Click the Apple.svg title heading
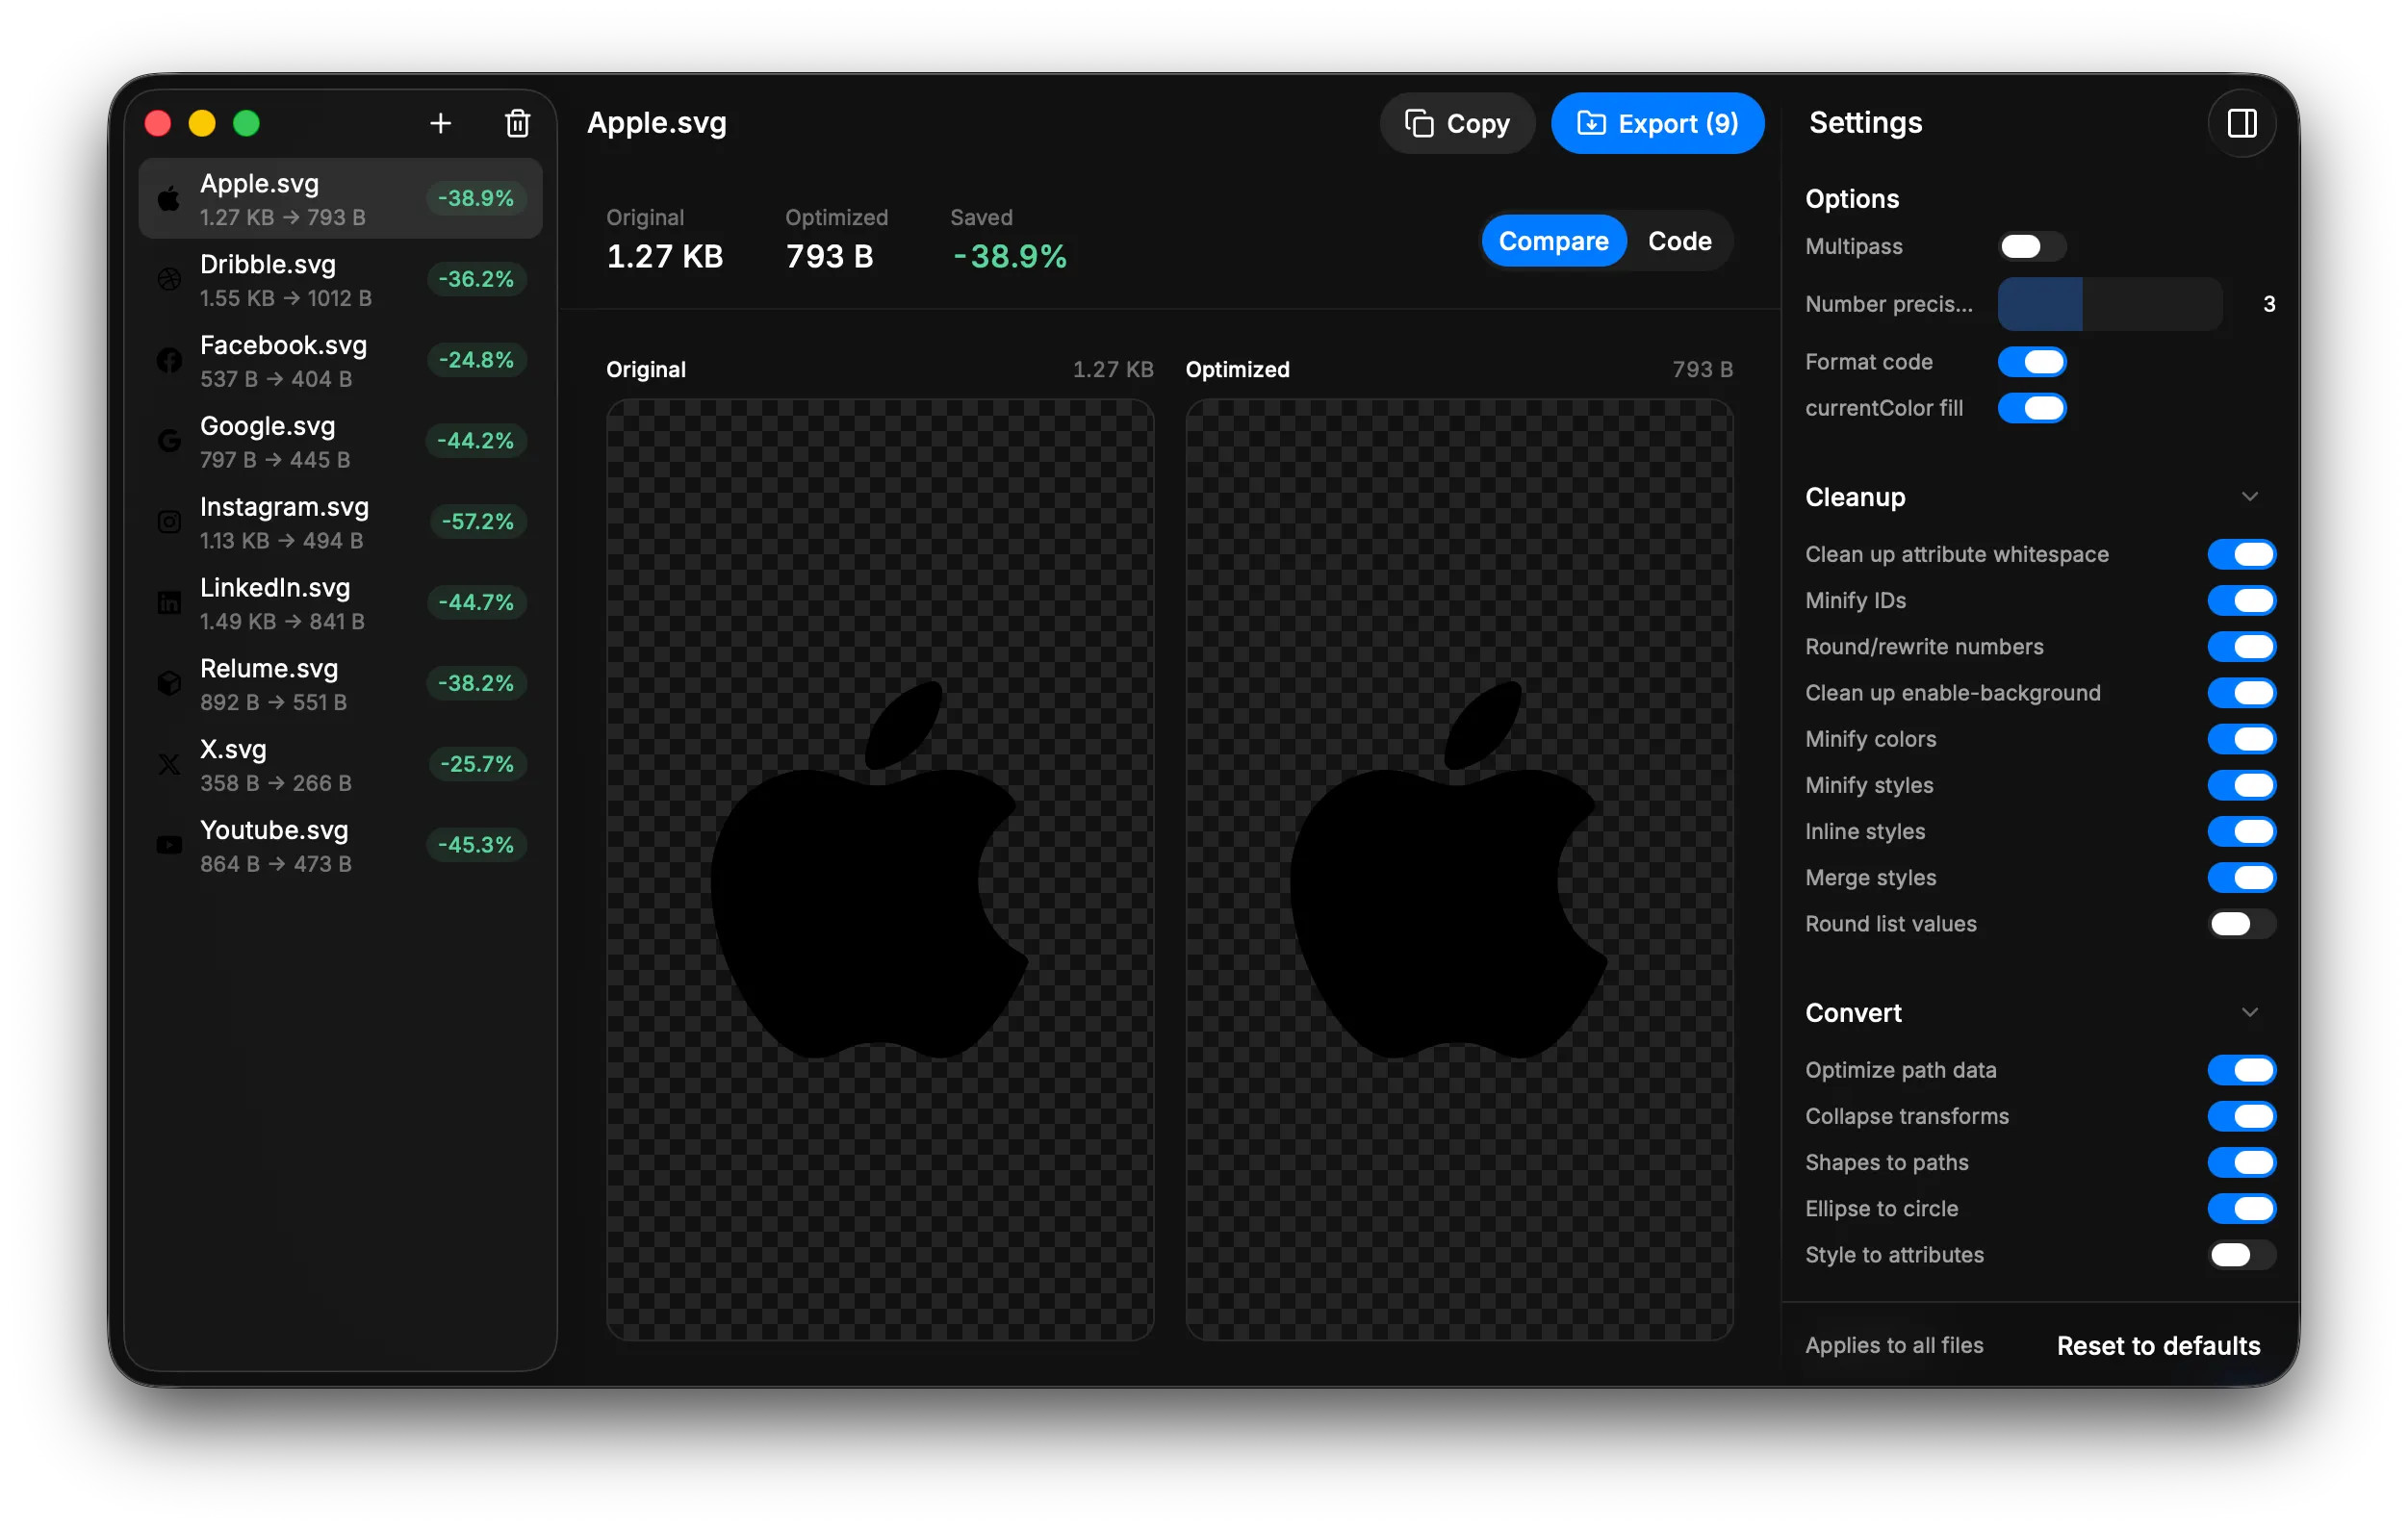 (x=656, y=123)
